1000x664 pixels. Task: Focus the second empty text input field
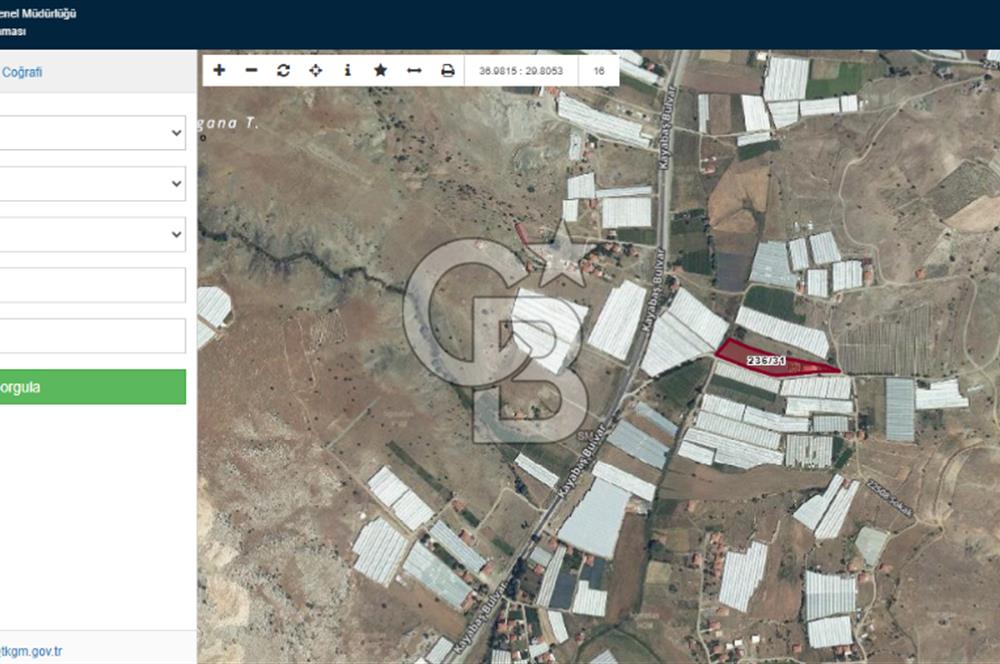92,336
